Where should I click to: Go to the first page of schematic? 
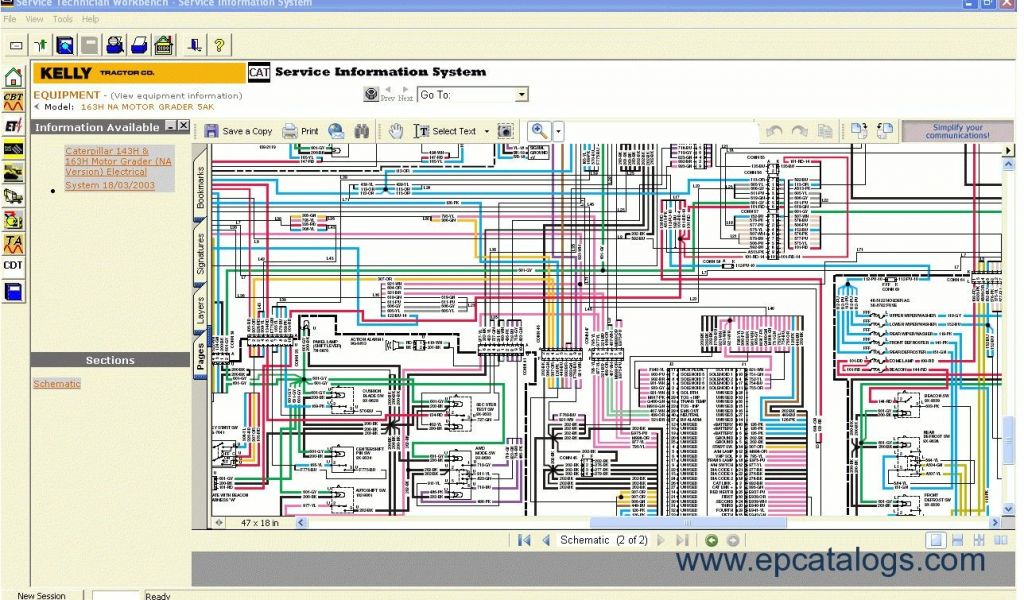(x=523, y=540)
